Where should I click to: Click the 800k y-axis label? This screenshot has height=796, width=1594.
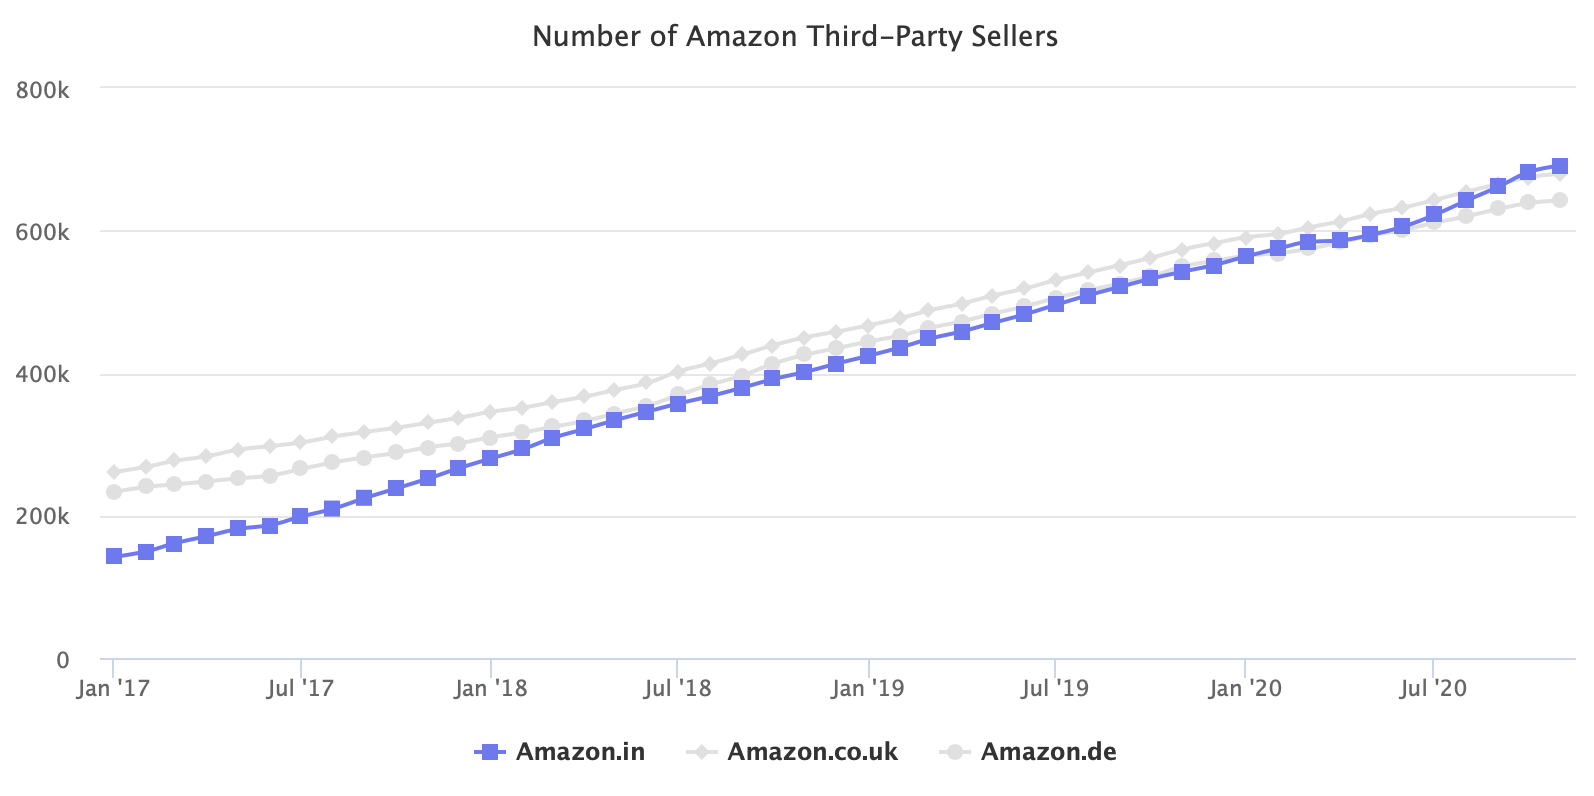pyautogui.click(x=43, y=90)
